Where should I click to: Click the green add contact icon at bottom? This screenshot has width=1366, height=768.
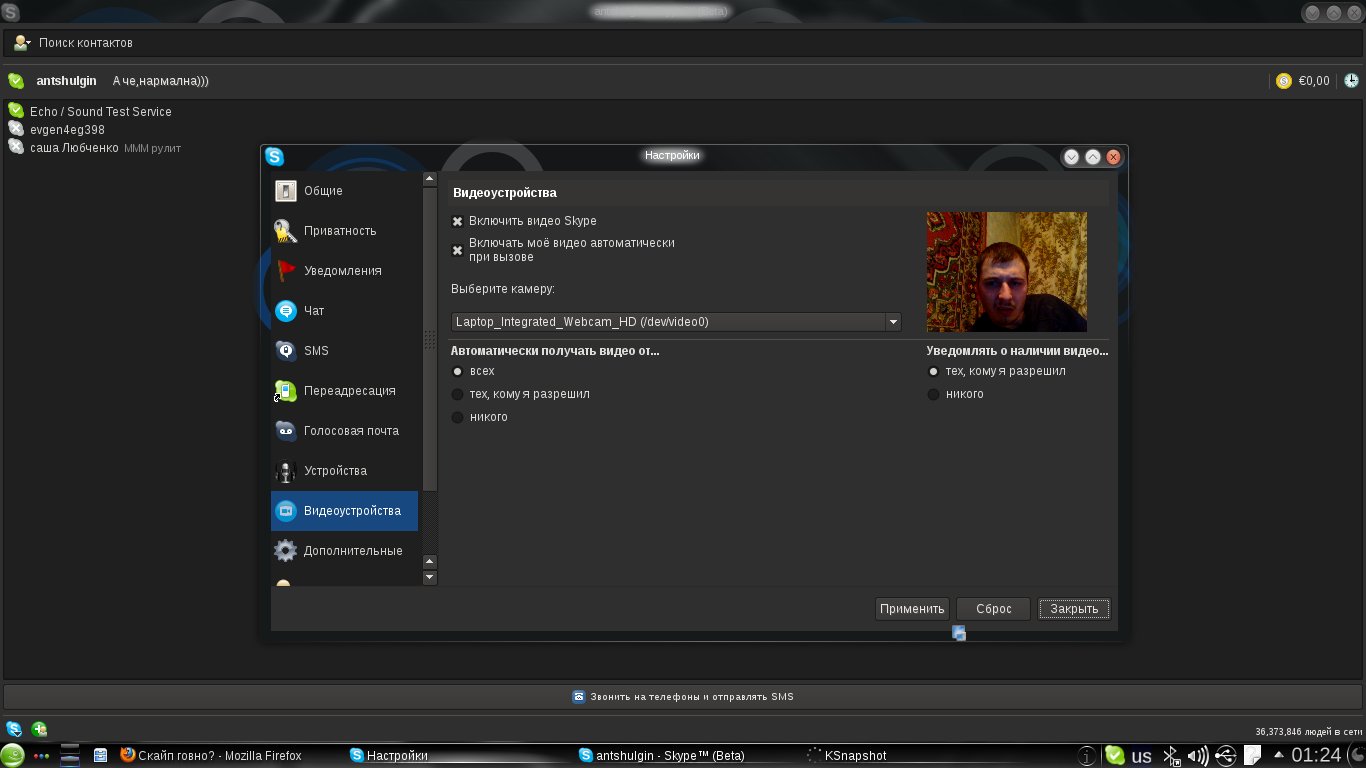[39, 729]
